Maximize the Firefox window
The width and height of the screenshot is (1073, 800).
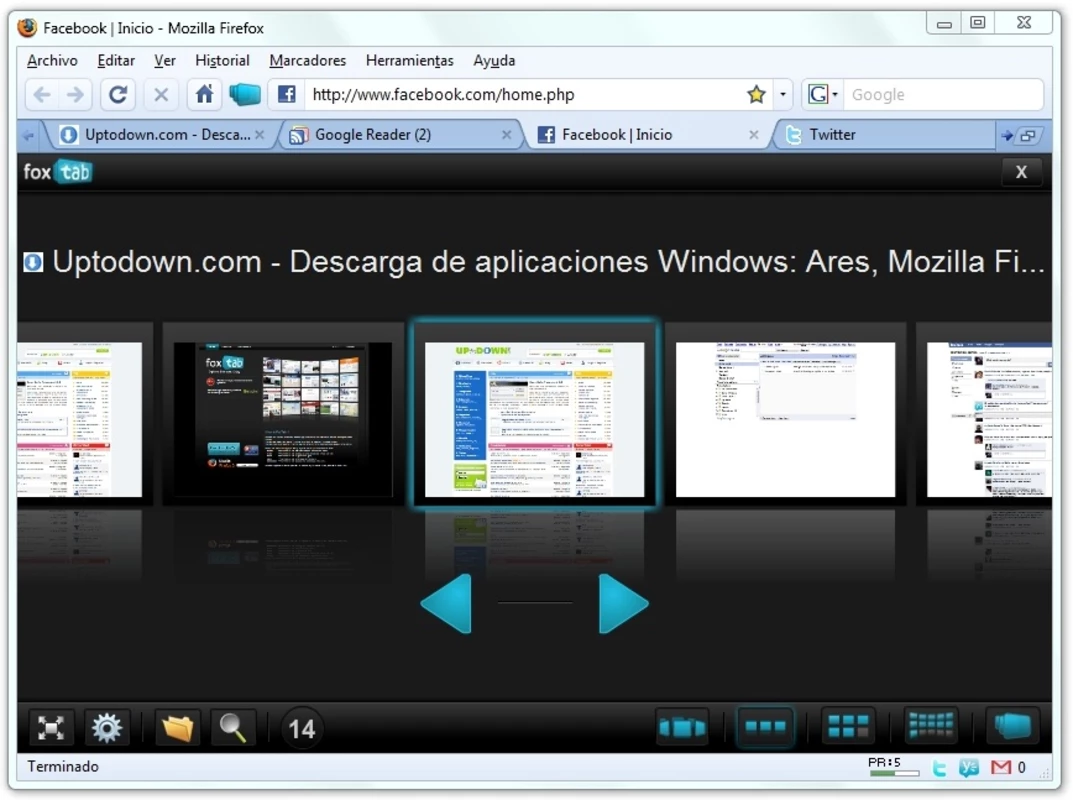978,23
